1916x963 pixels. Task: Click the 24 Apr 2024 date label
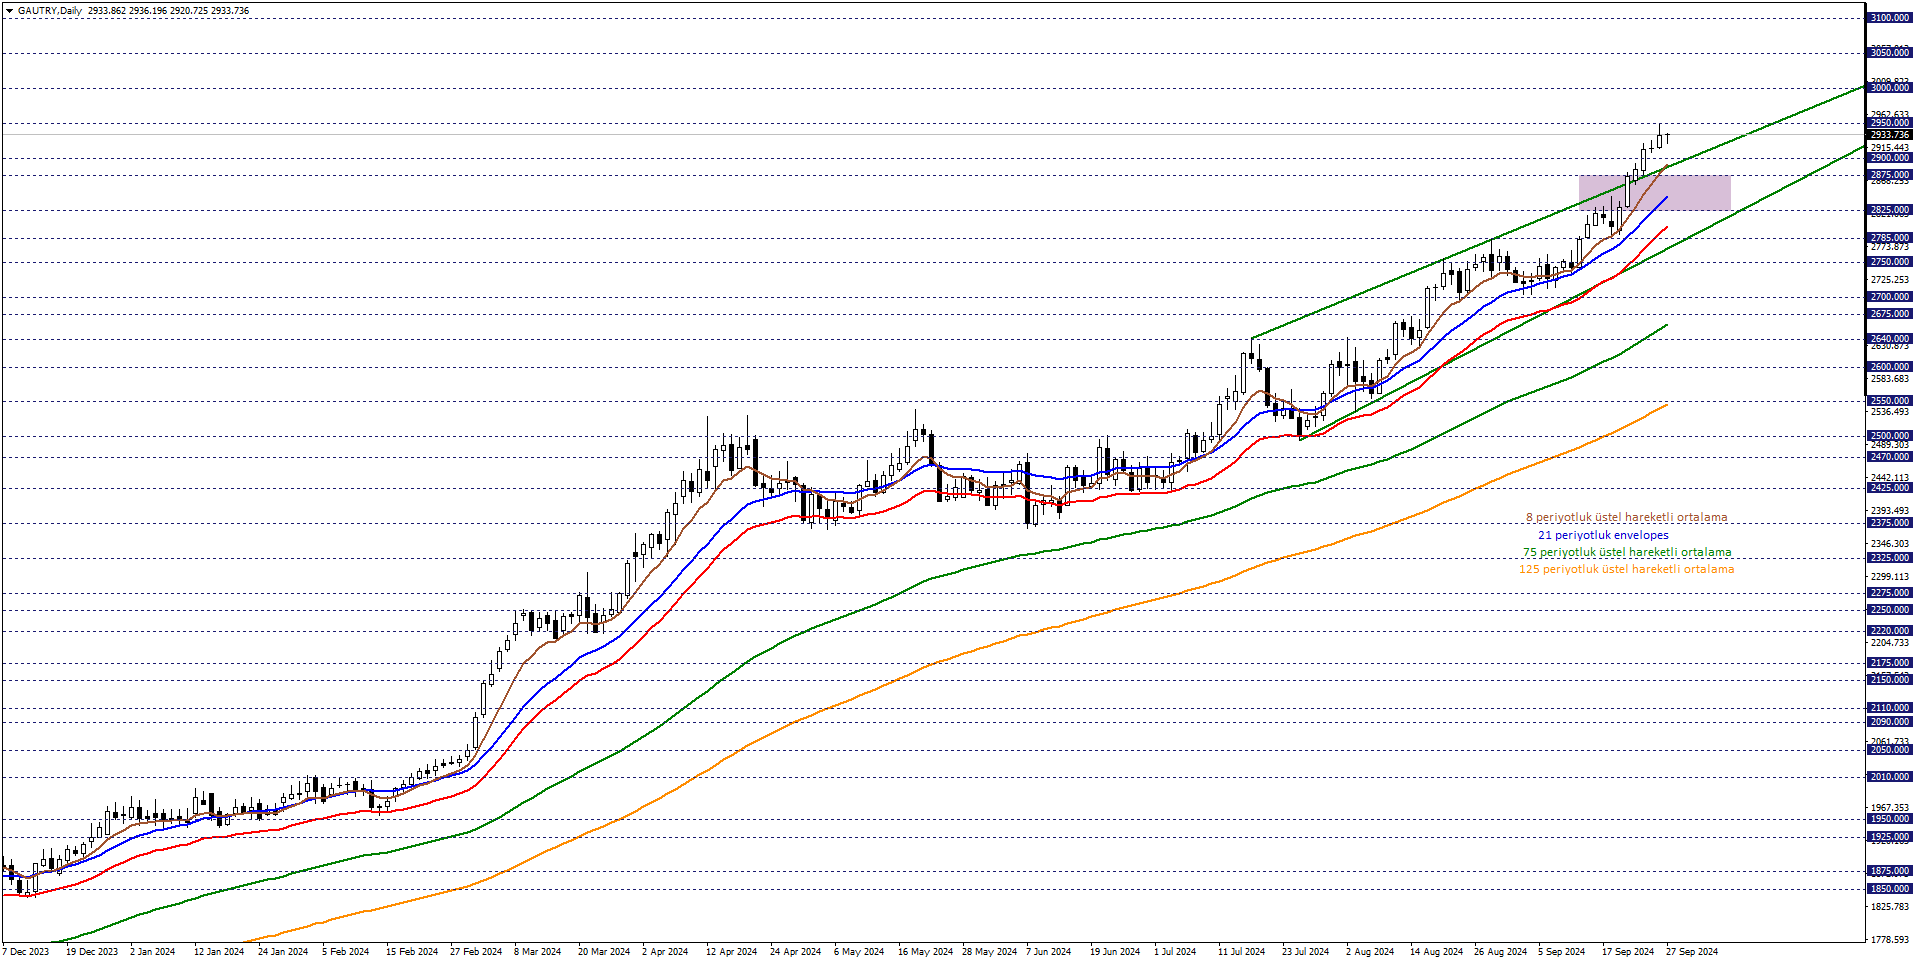(x=796, y=952)
